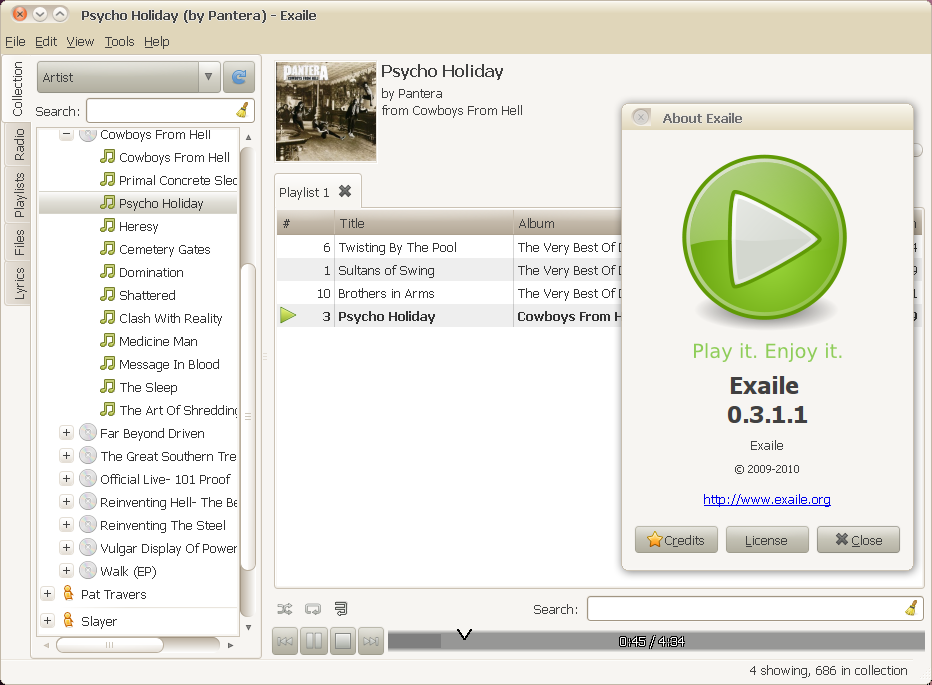Screen dimensions: 932x685
Task: Go to previous track button
Action: point(285,641)
